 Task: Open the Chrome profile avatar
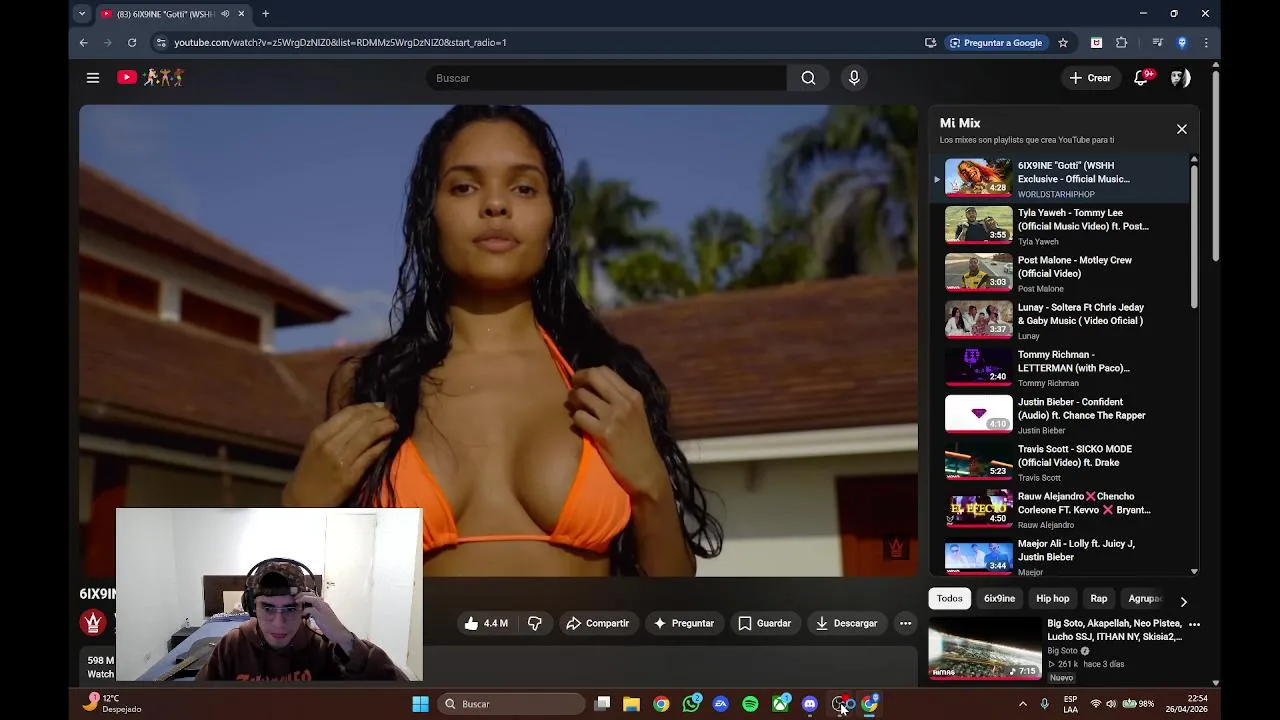pos(1182,43)
